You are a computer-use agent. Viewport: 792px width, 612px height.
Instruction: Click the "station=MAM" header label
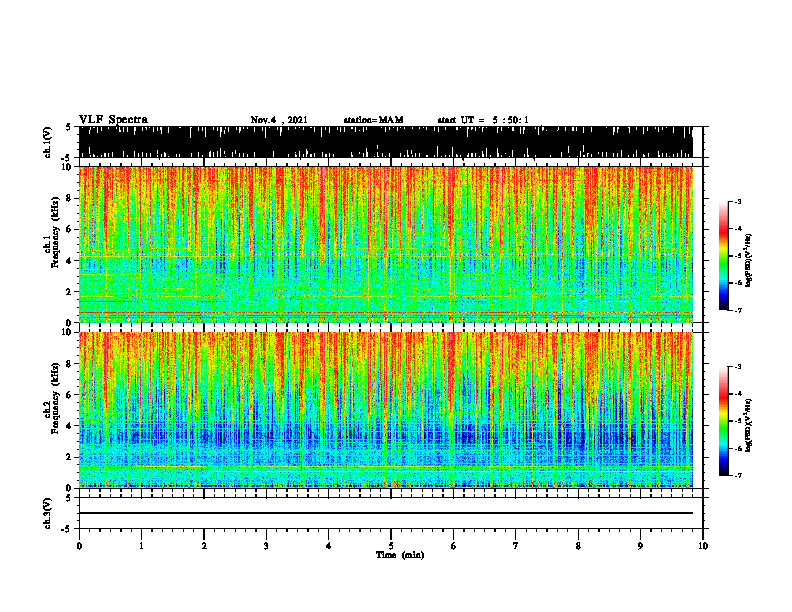[x=373, y=120]
